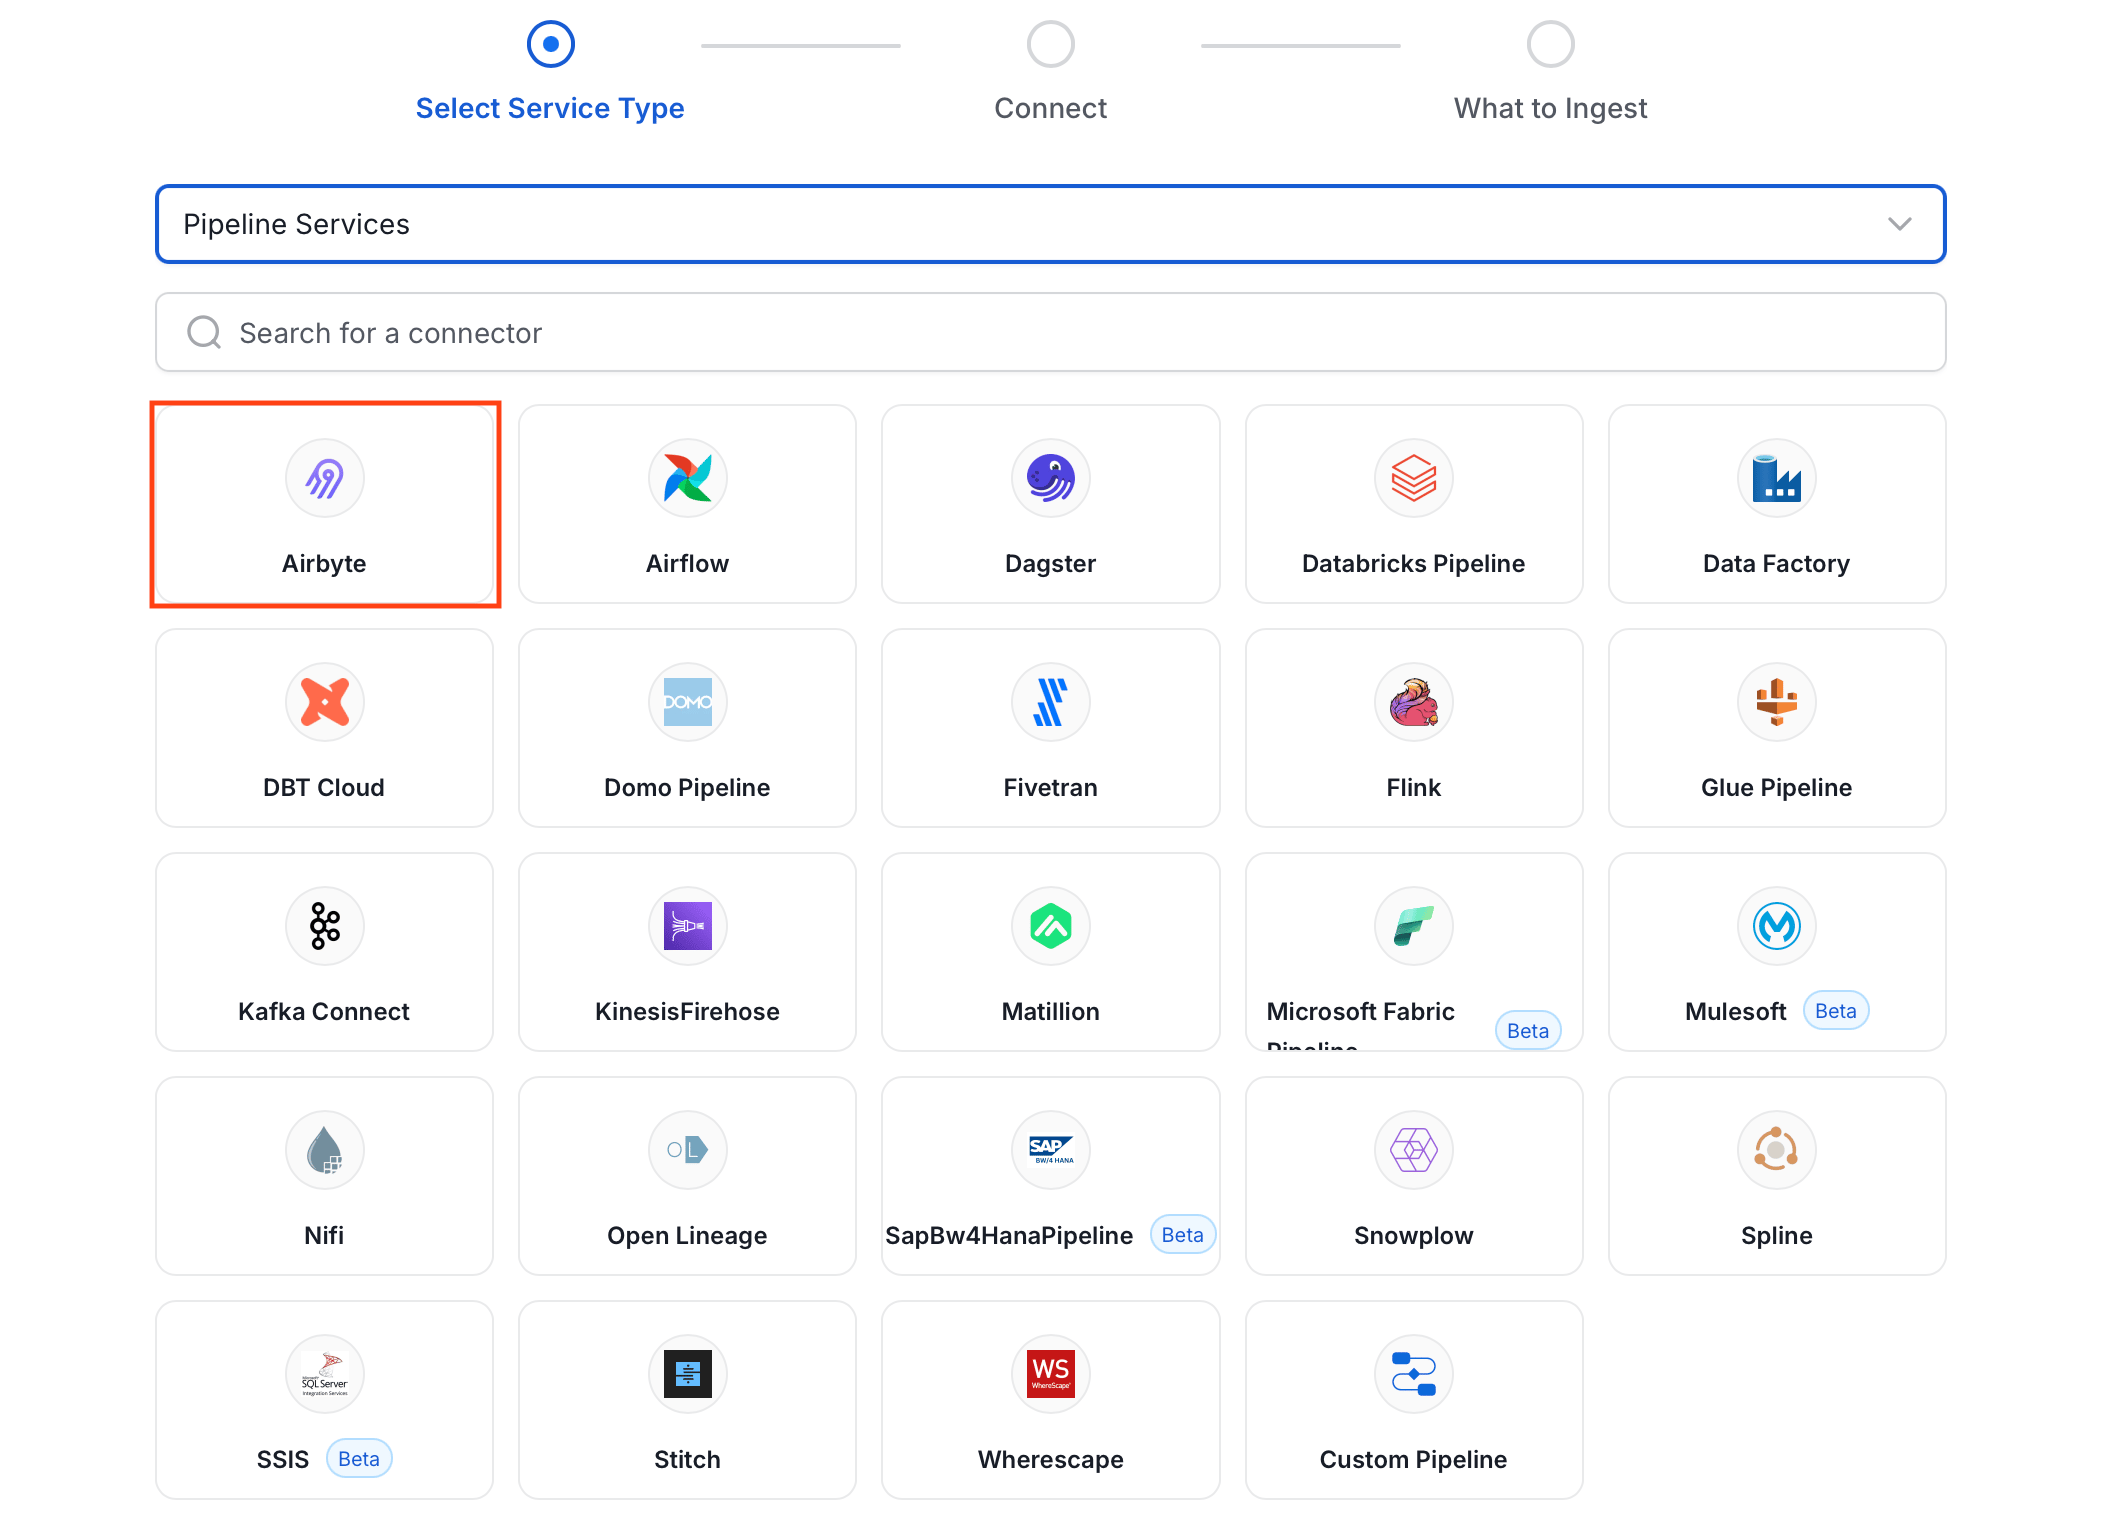This screenshot has height=1536, width=2102.
Task: Click the Matillion label
Action: pyautogui.click(x=1050, y=1011)
